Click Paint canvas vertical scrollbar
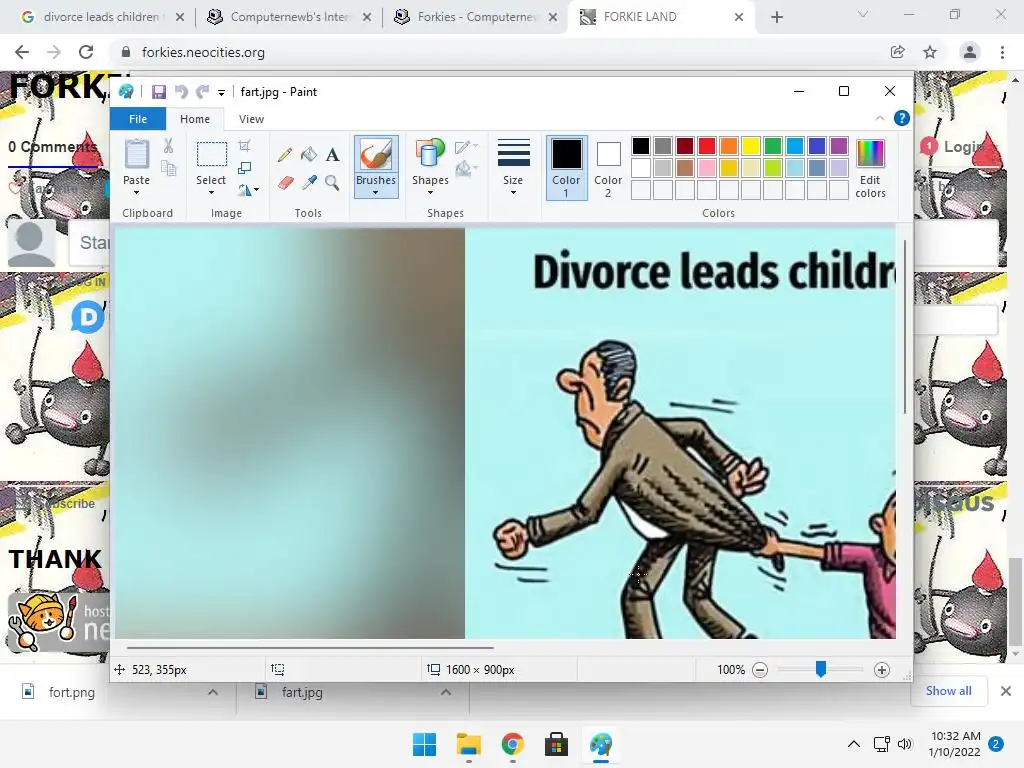The width and height of the screenshot is (1024, 768). pyautogui.click(x=904, y=327)
